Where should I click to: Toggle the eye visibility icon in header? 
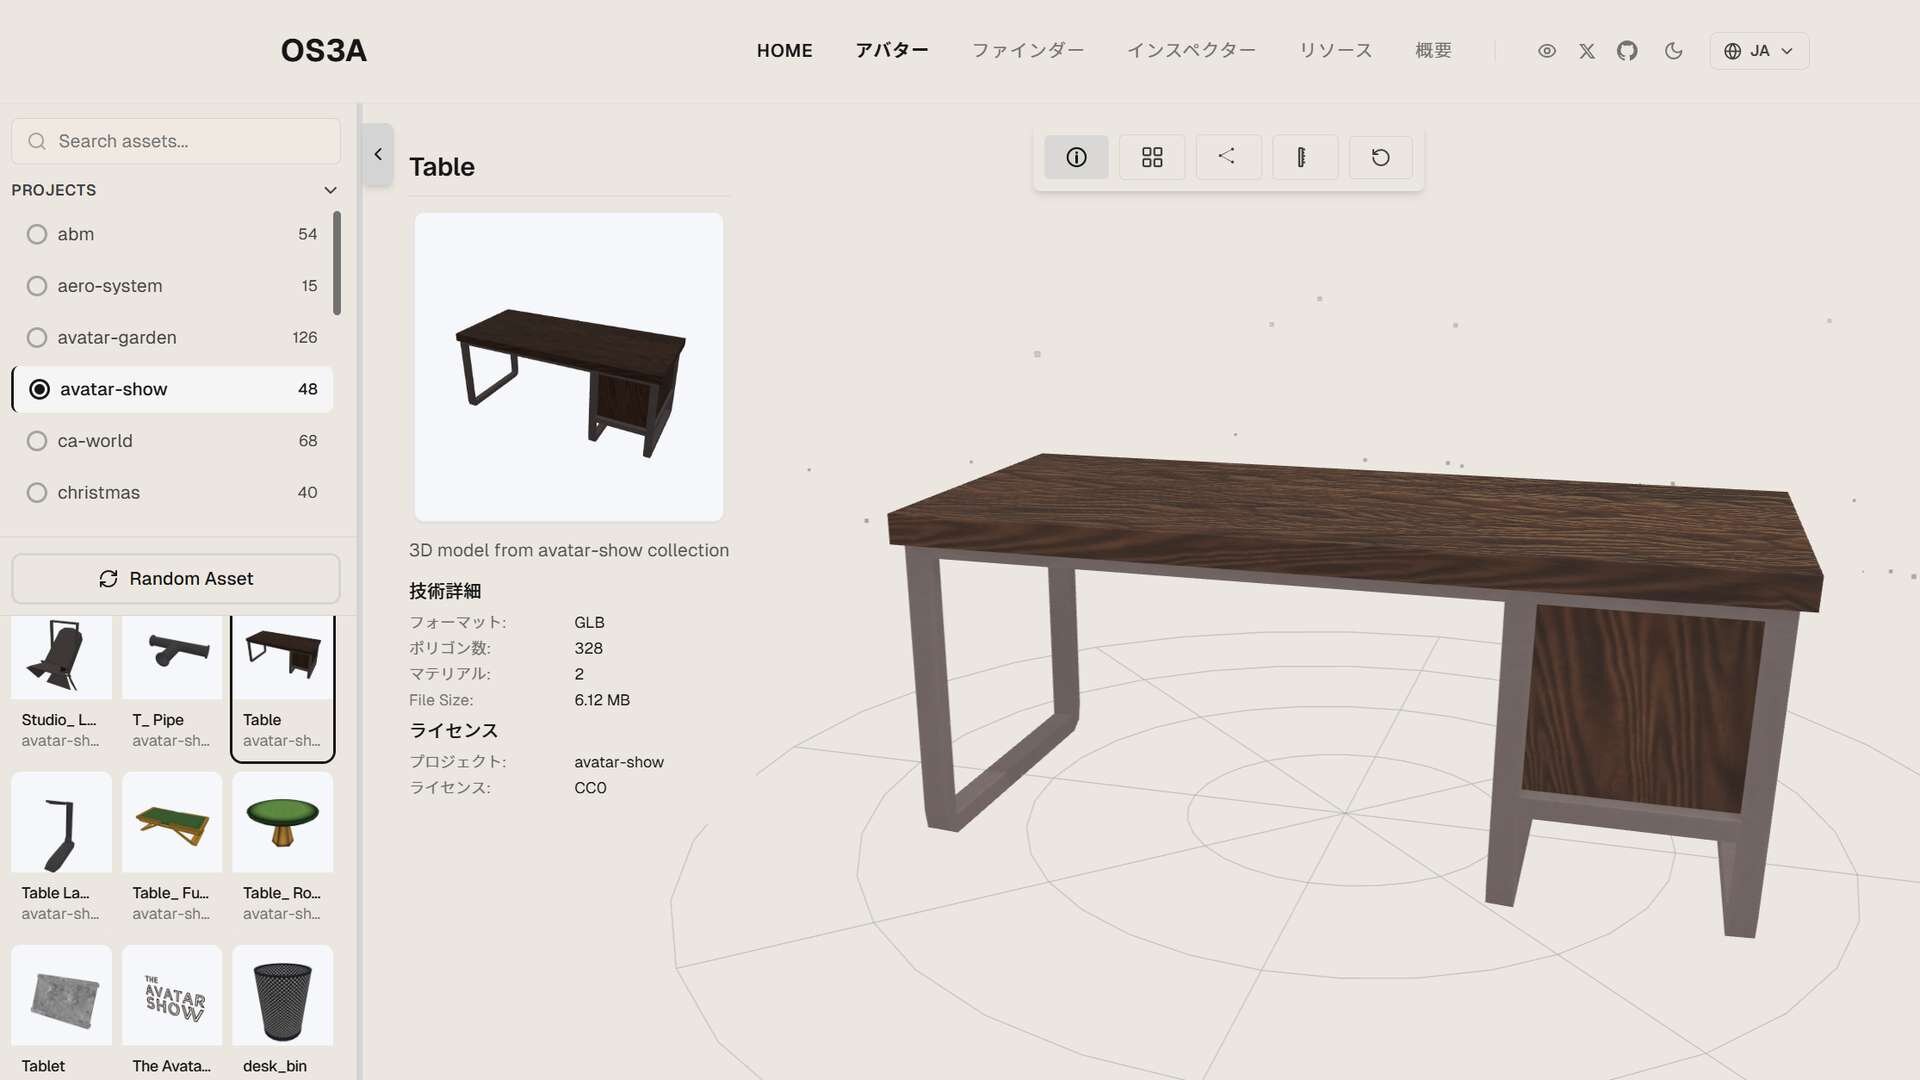[1547, 51]
